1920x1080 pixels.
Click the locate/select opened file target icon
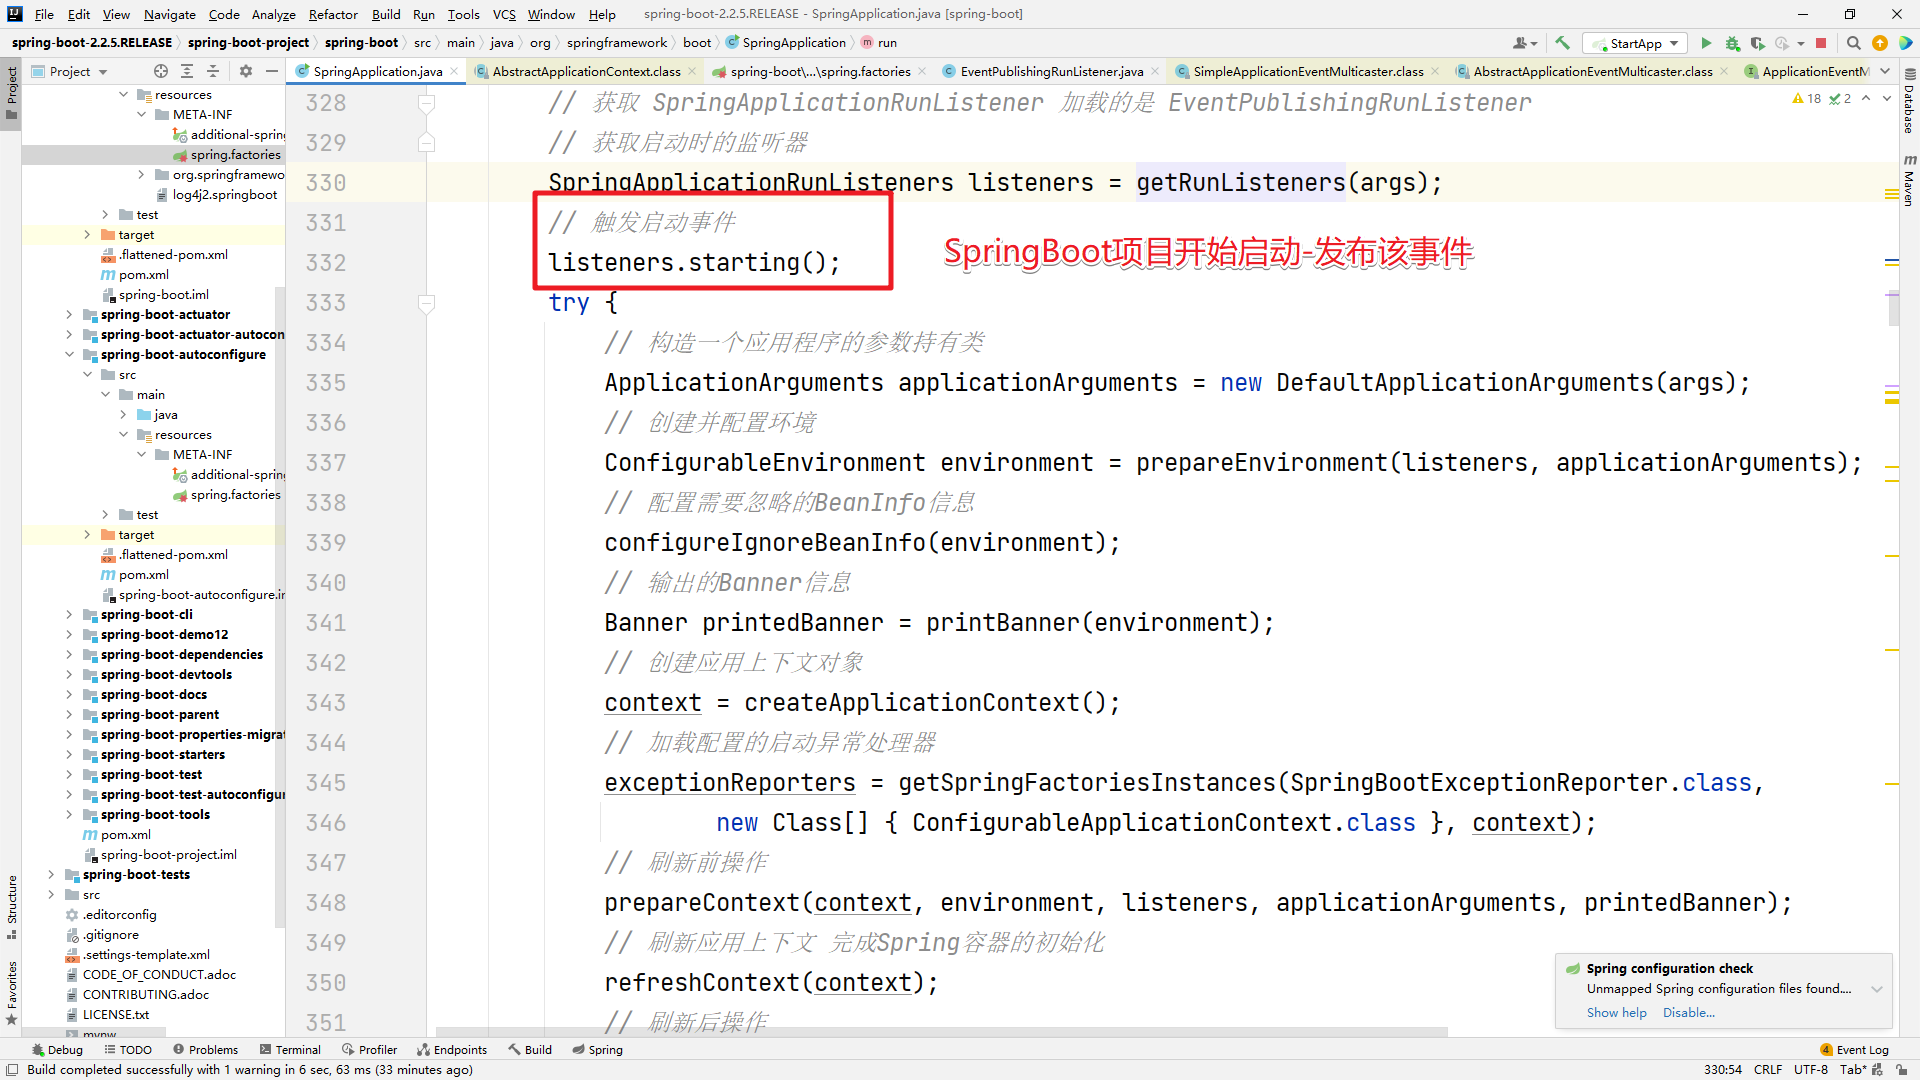(160, 71)
